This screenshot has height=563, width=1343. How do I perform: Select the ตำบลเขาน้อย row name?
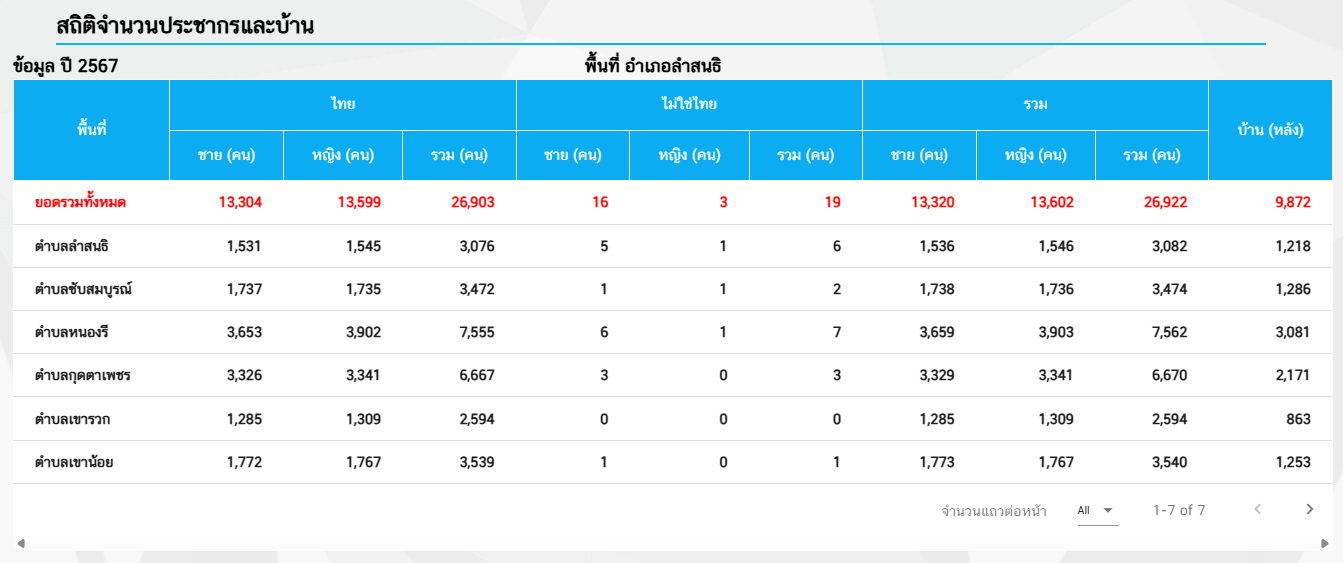click(x=74, y=462)
